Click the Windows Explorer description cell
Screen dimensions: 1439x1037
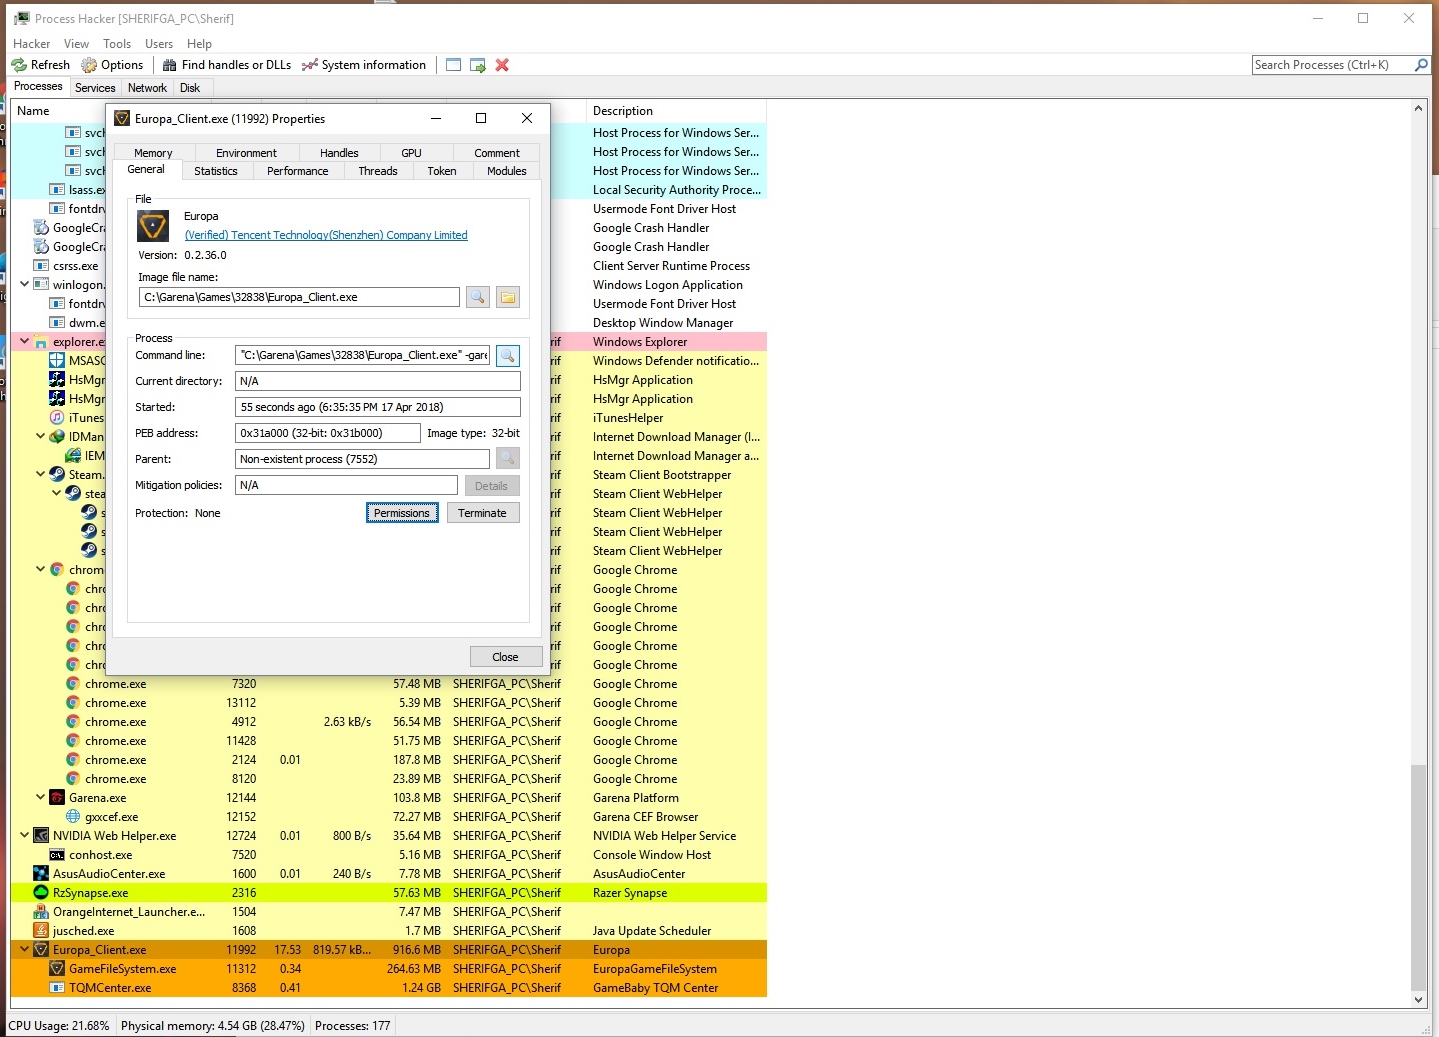(x=640, y=342)
